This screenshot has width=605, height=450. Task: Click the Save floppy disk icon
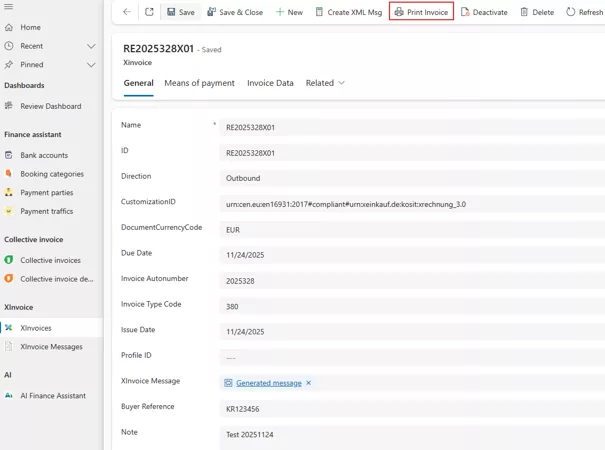point(171,12)
